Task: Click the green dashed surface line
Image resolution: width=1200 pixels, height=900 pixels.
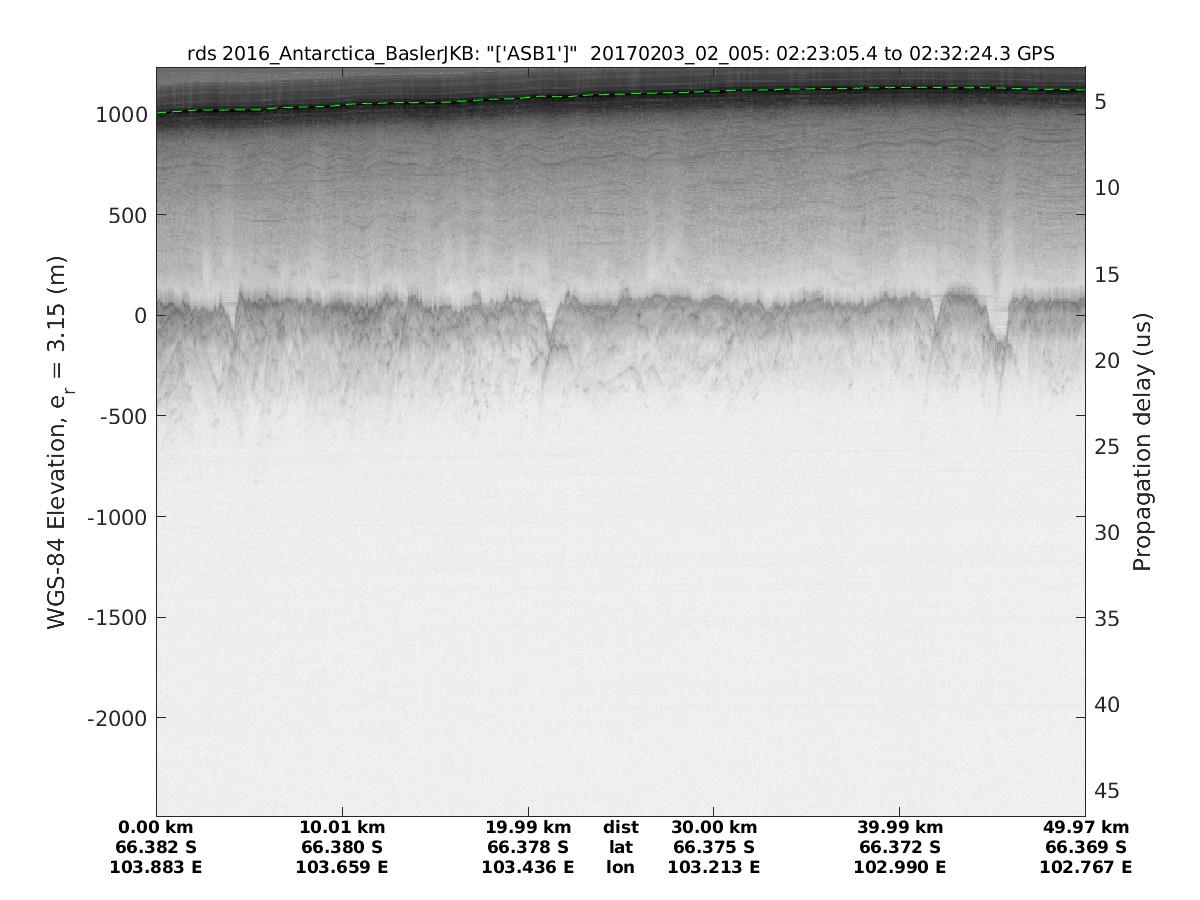Action: pos(620,93)
